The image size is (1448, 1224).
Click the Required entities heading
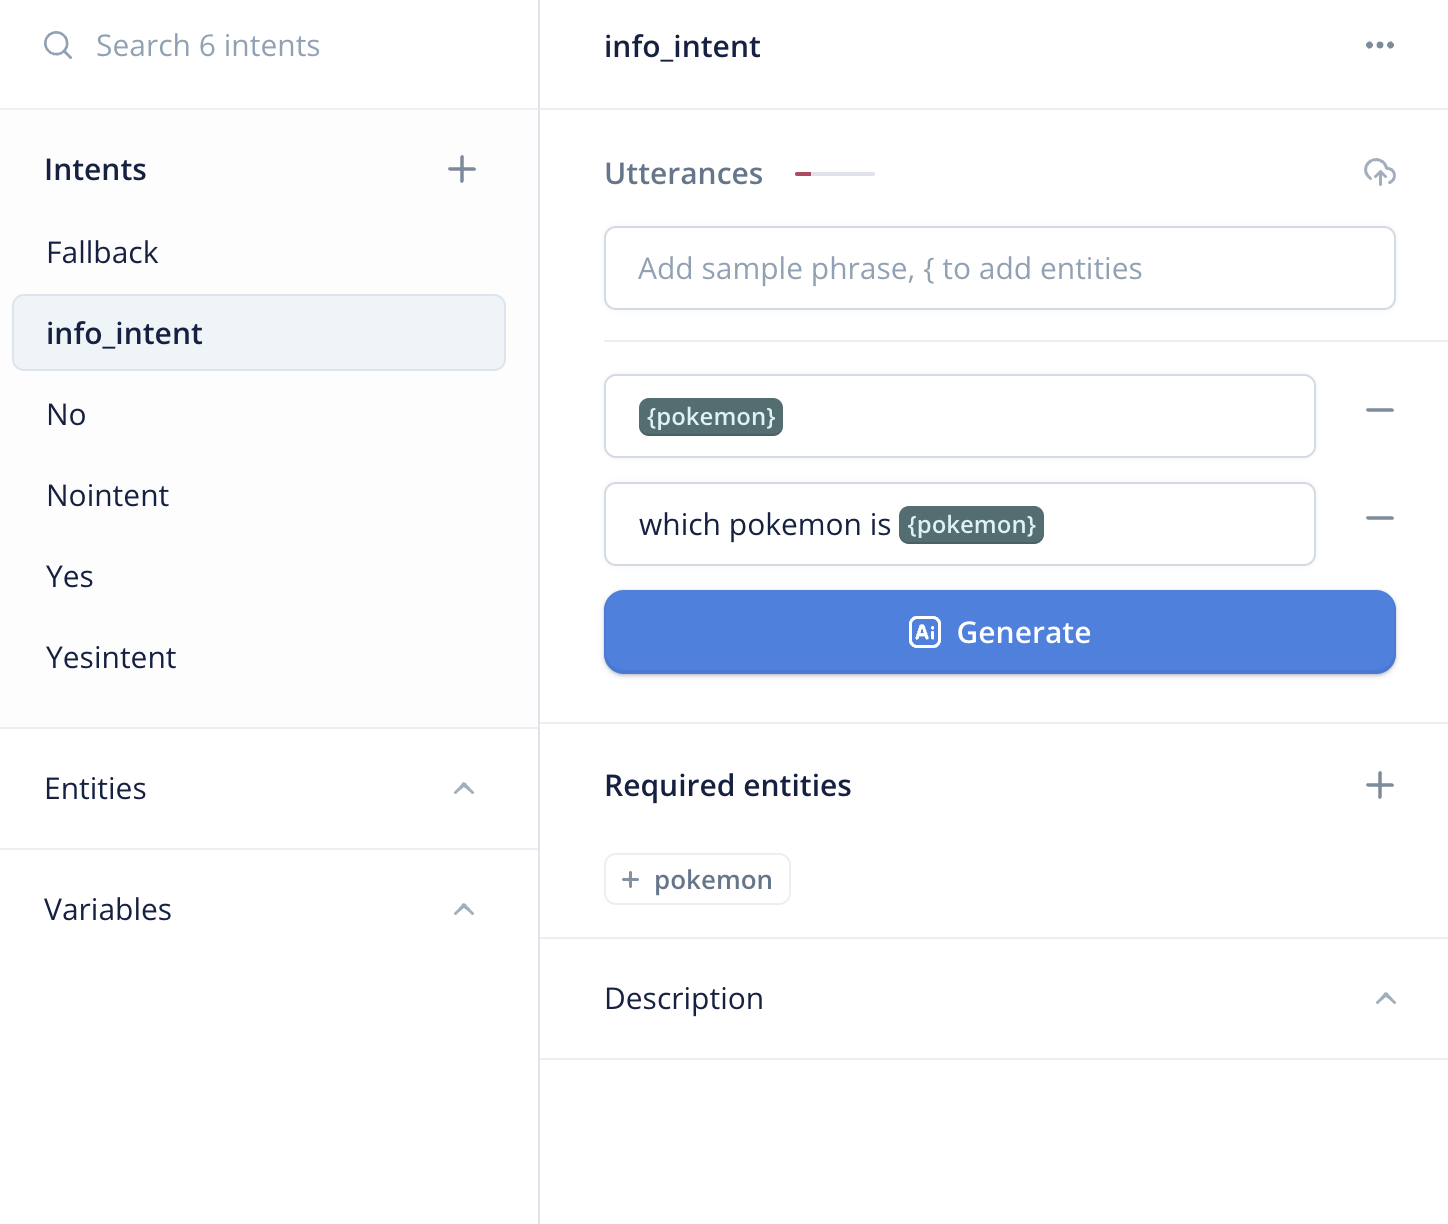[728, 785]
